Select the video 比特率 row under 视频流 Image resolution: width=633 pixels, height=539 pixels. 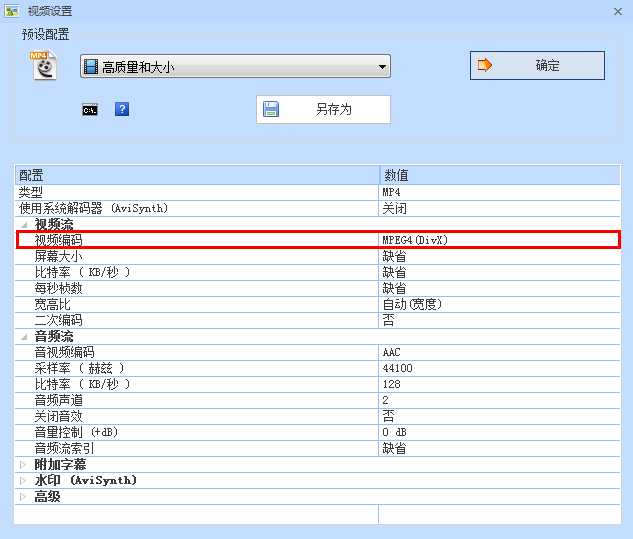318,273
